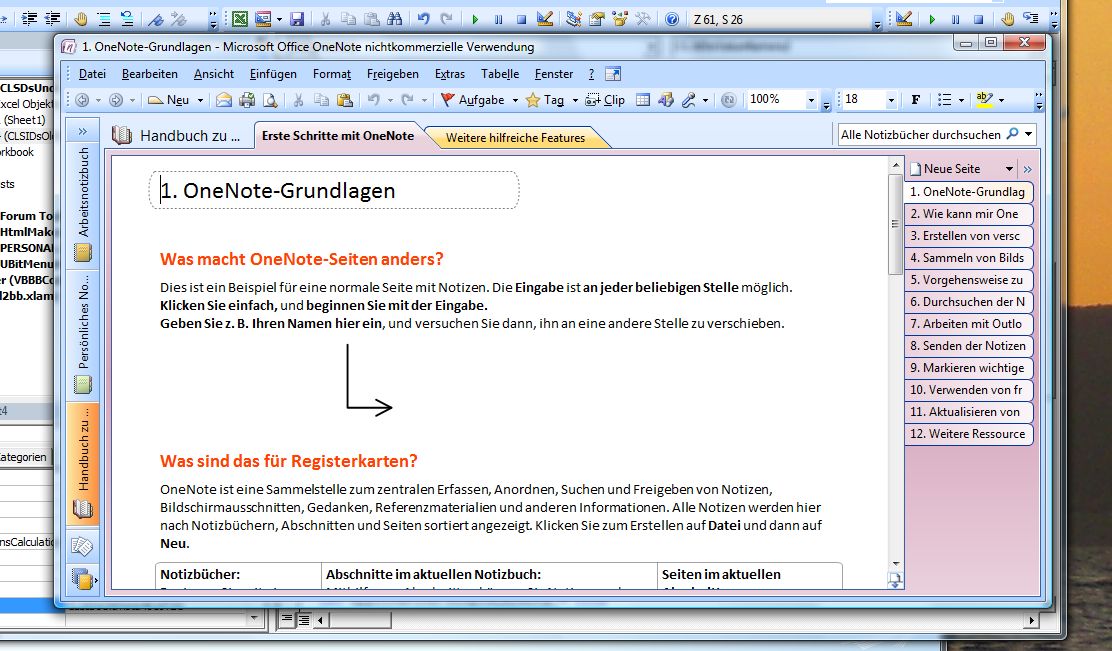Open the Bearbeiten menu
Screen dimensions: 1112x651
(x=150, y=74)
